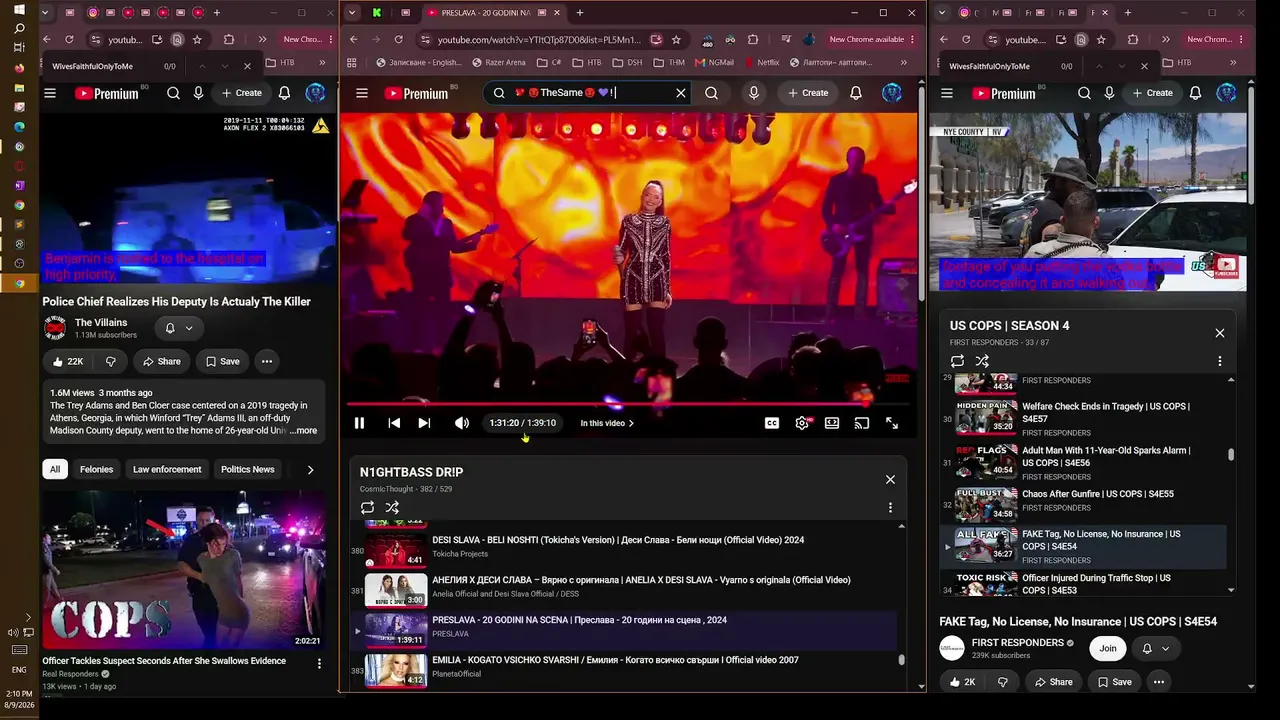Cast the middle video with Play on TV

point(862,423)
